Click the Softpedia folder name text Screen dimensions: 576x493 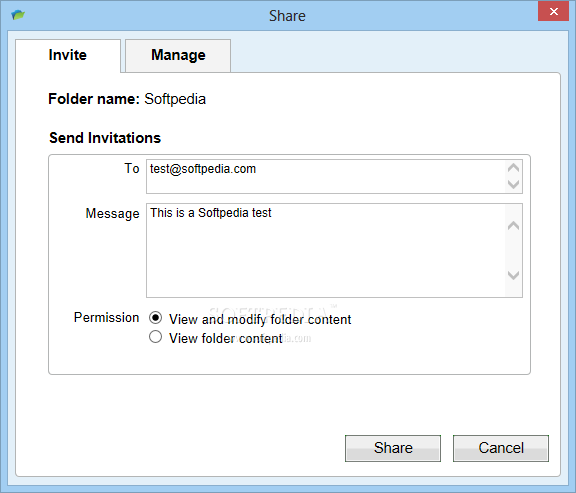(175, 99)
